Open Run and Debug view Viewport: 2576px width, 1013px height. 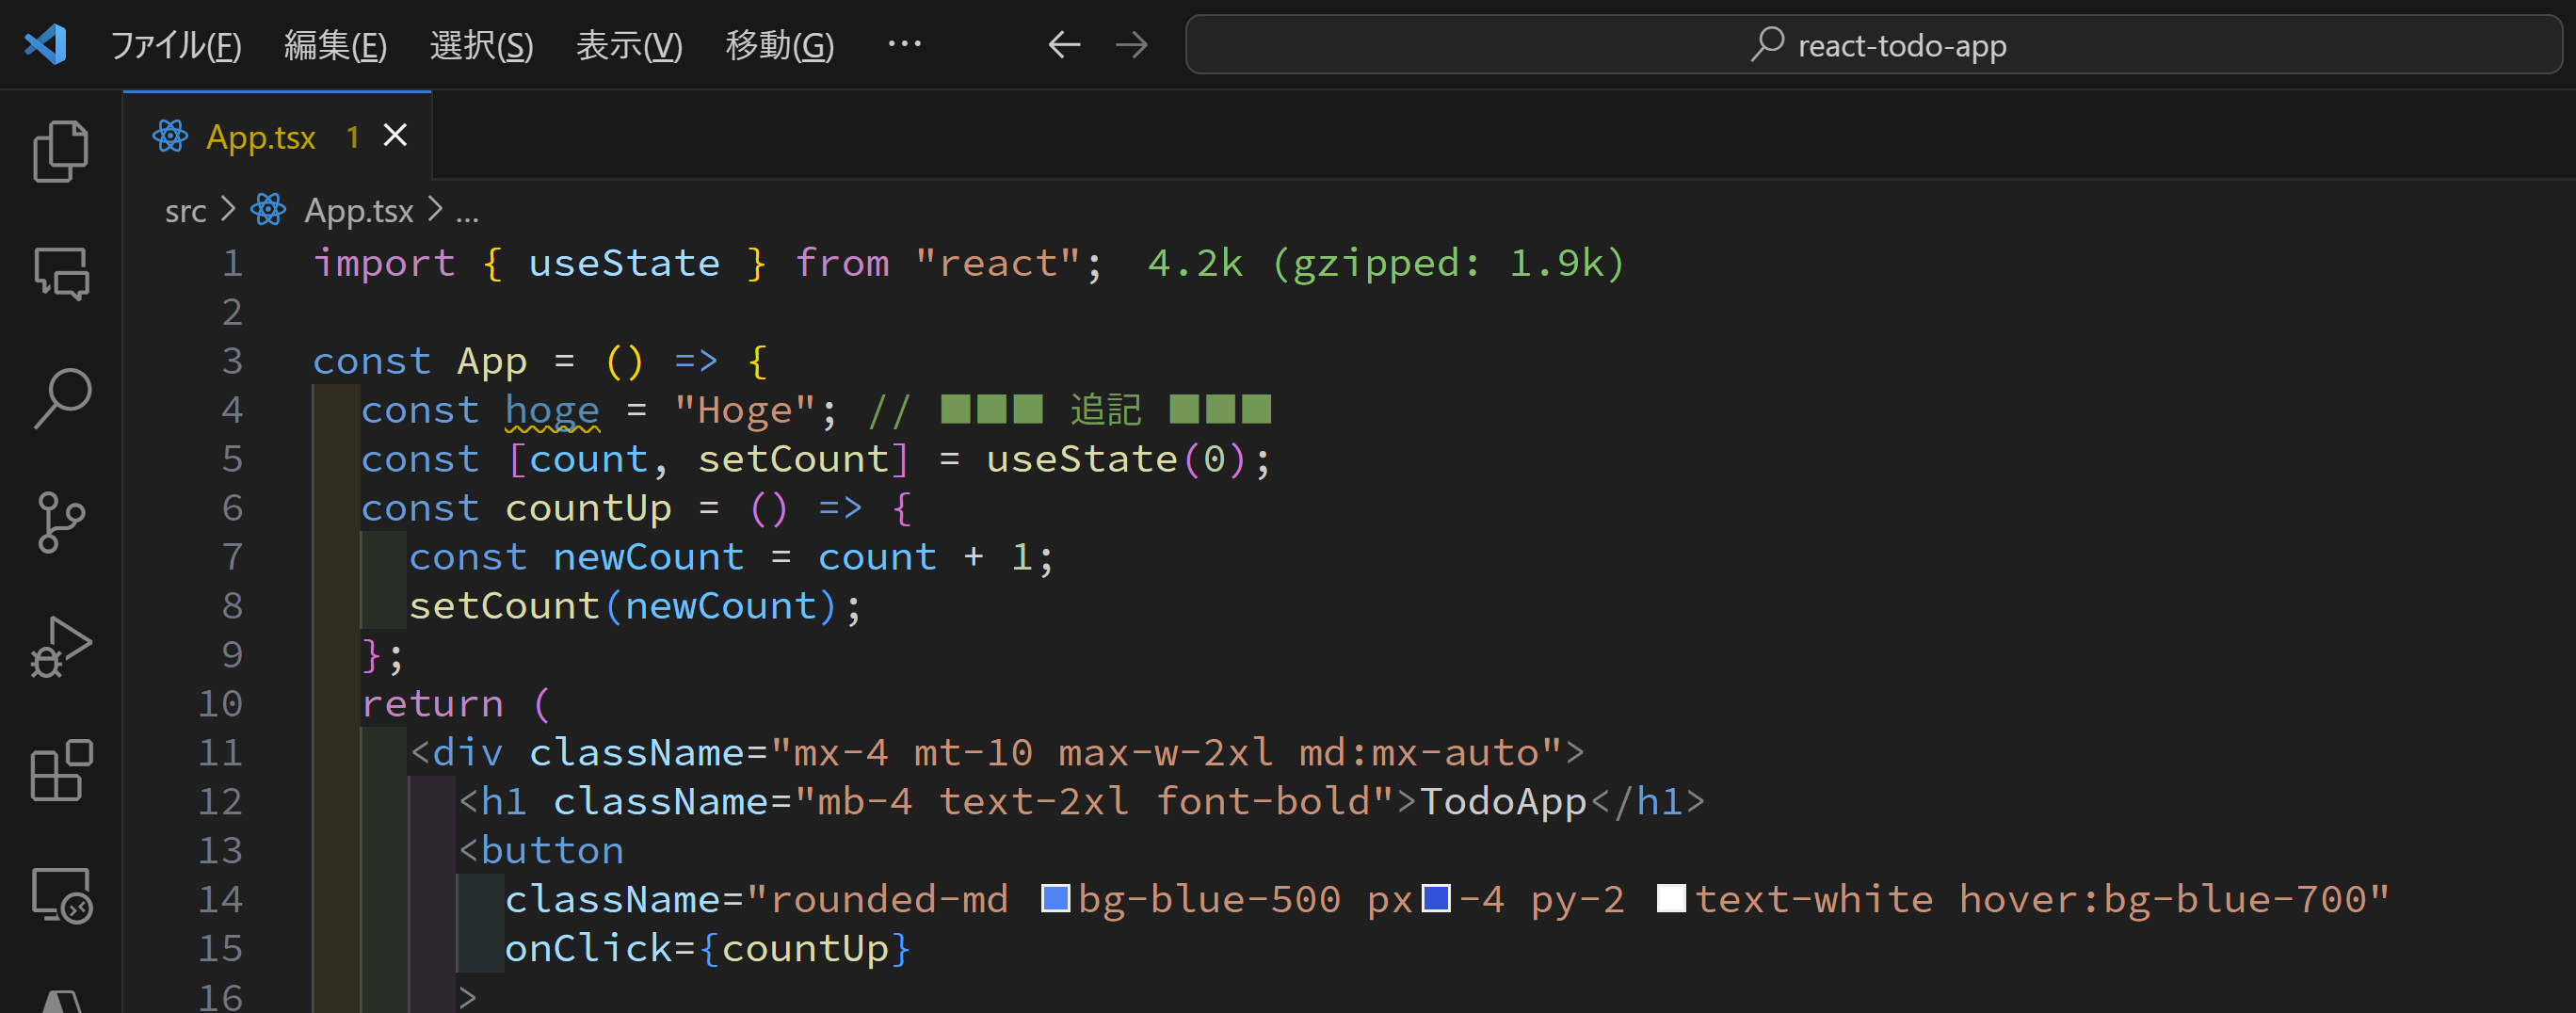[x=61, y=647]
